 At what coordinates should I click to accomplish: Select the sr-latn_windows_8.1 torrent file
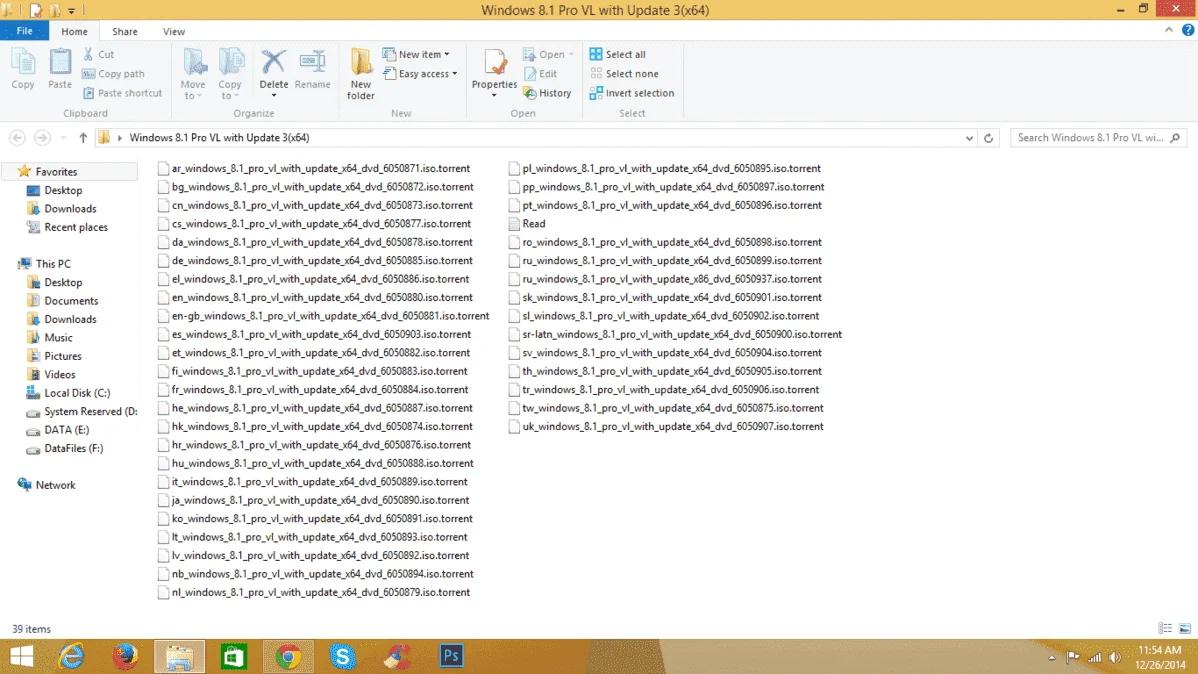[x=675, y=334]
